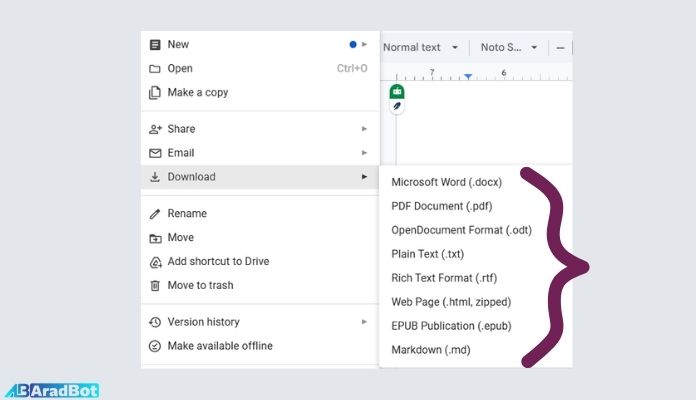This screenshot has width=696, height=400.
Task: Click the Move to trash bin icon
Action: click(155, 286)
